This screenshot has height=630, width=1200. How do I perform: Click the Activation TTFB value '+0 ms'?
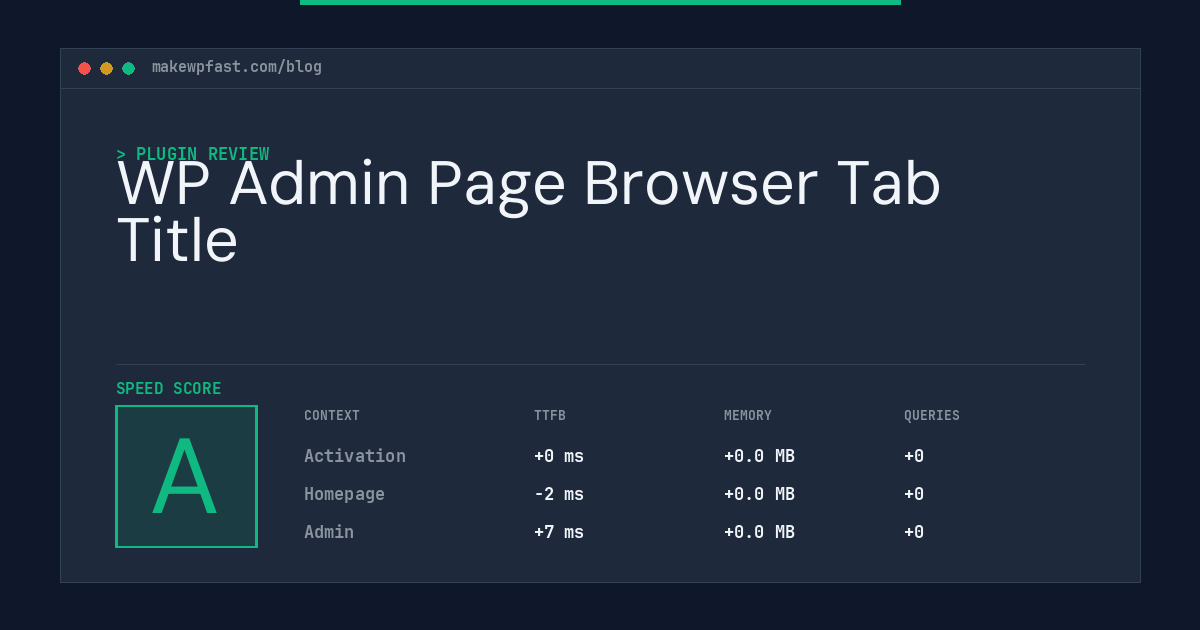[x=559, y=456]
